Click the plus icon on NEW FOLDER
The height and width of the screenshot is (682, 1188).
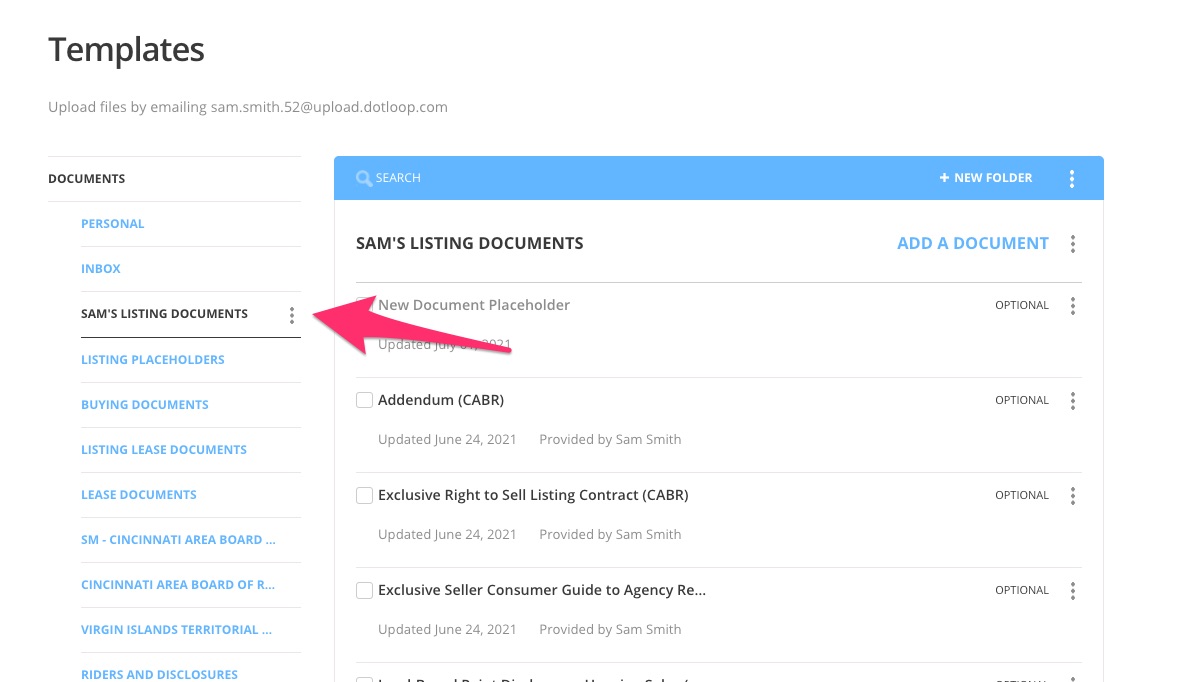(x=943, y=177)
